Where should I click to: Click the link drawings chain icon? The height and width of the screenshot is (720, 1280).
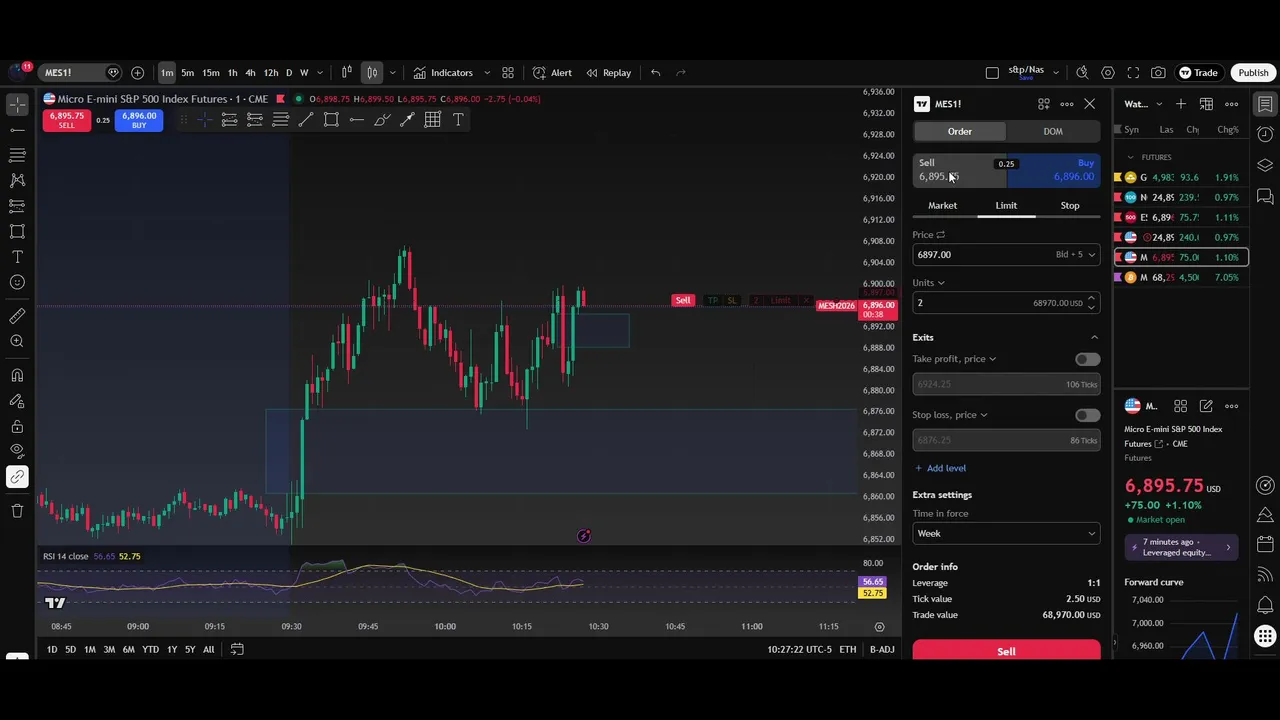tap(17, 477)
